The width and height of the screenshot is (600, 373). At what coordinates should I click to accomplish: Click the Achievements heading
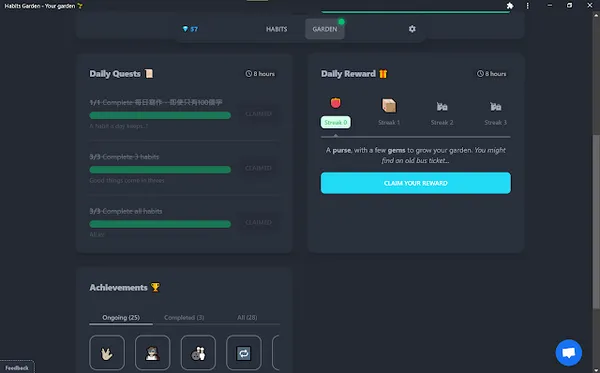(x=118, y=288)
